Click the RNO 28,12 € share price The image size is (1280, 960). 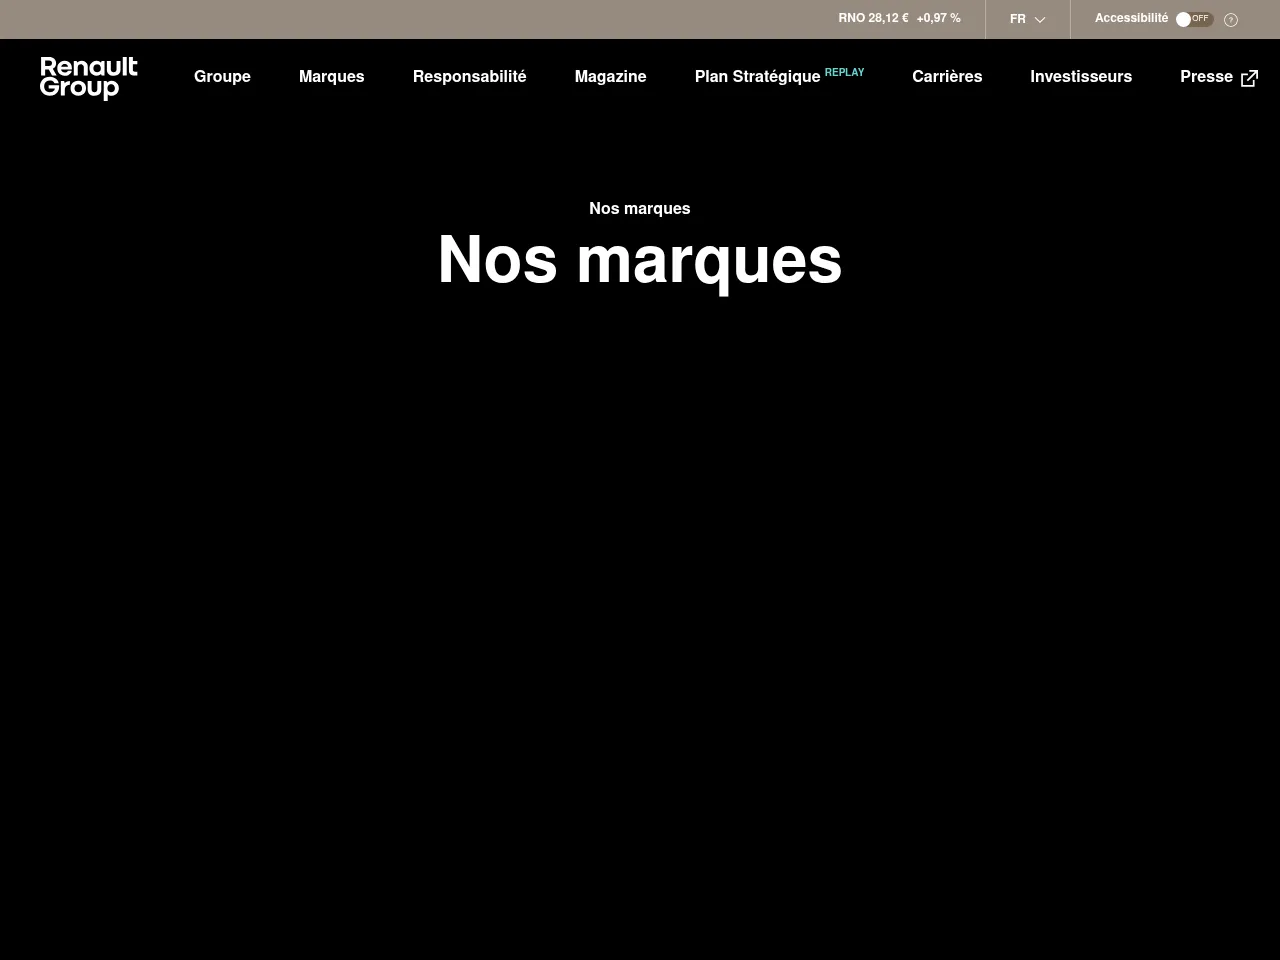click(x=873, y=19)
